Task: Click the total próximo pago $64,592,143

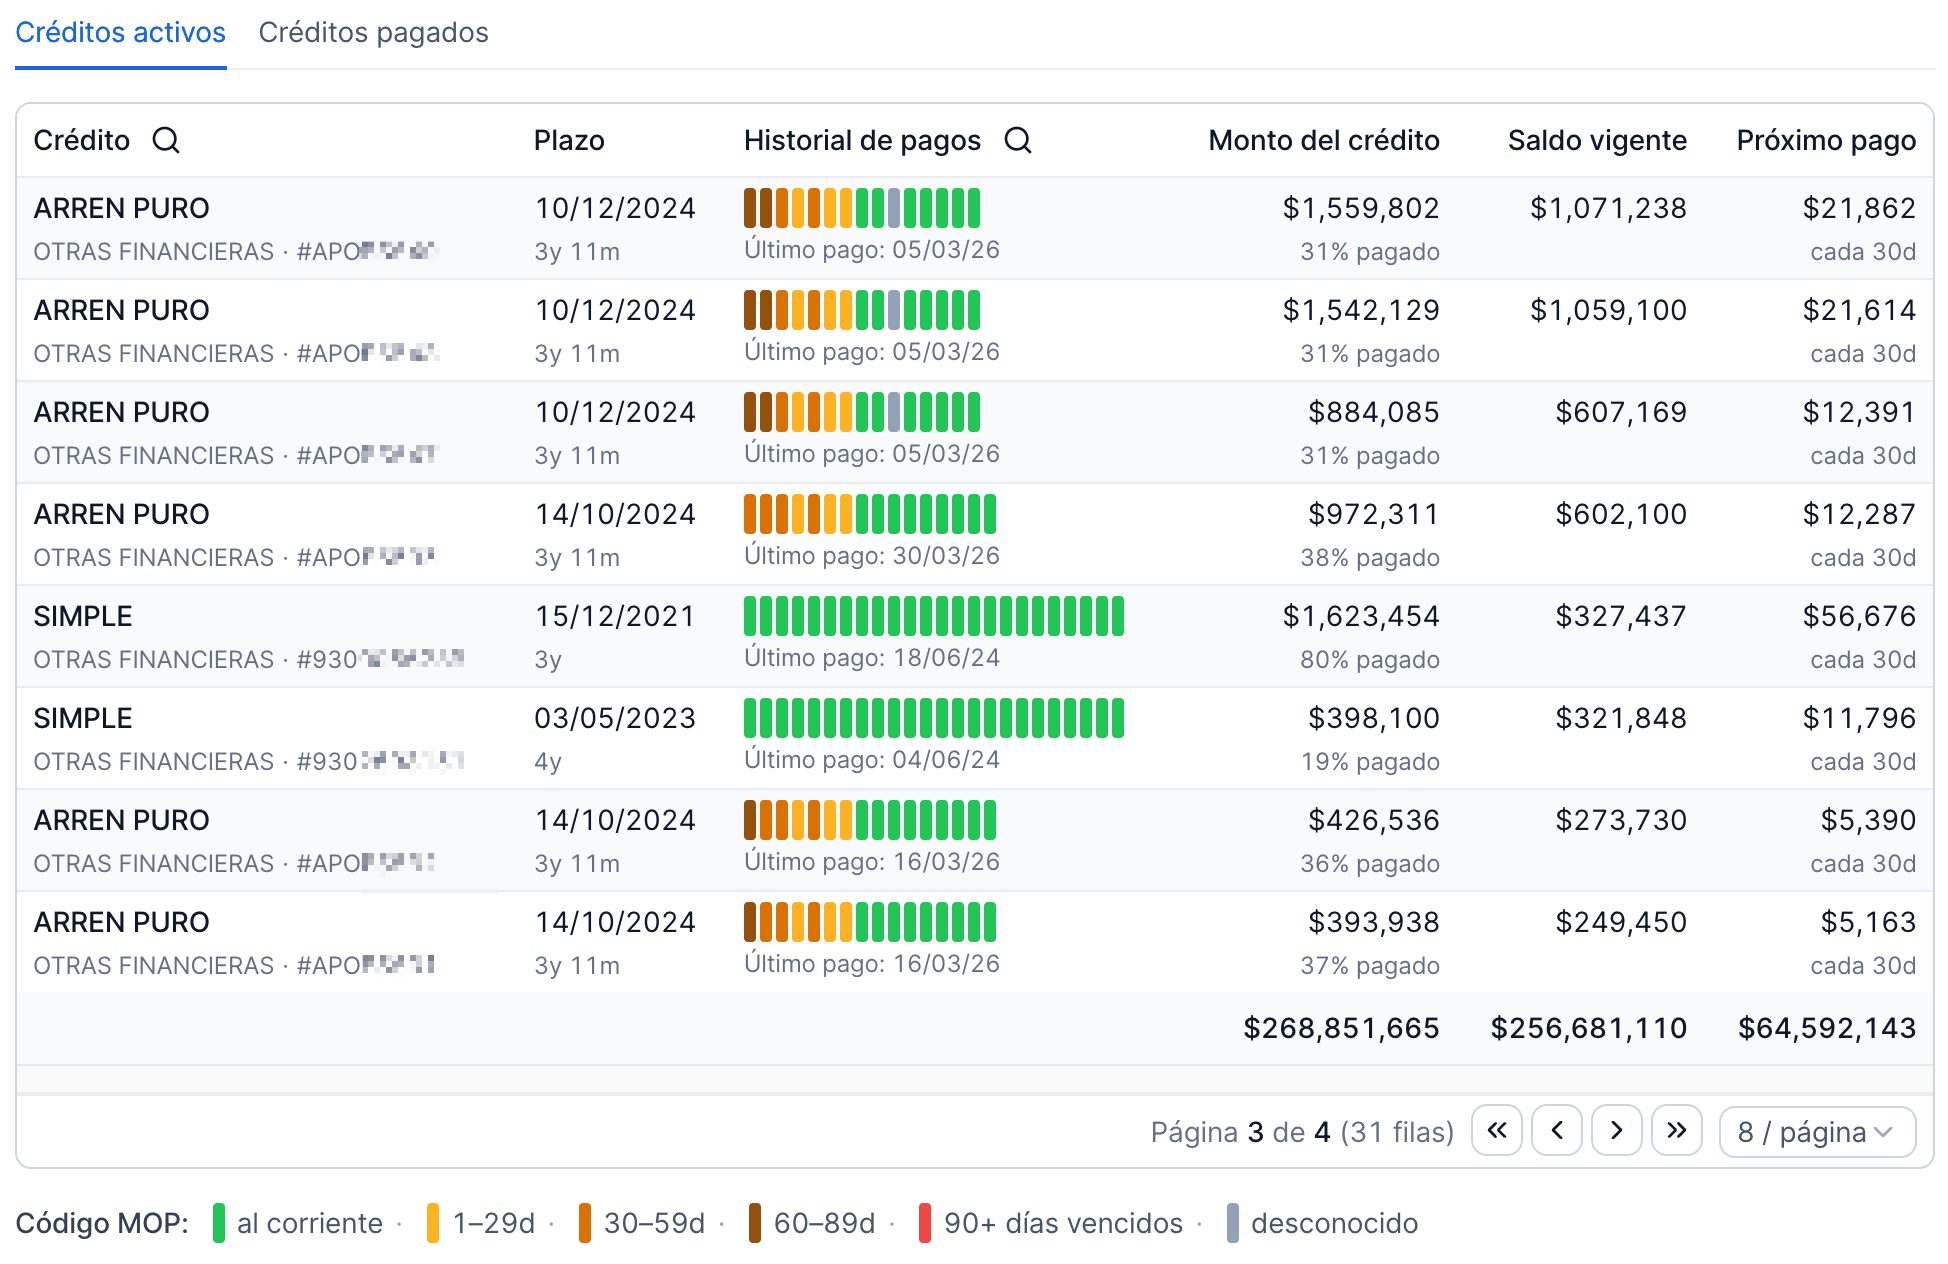Action: tap(1827, 1028)
